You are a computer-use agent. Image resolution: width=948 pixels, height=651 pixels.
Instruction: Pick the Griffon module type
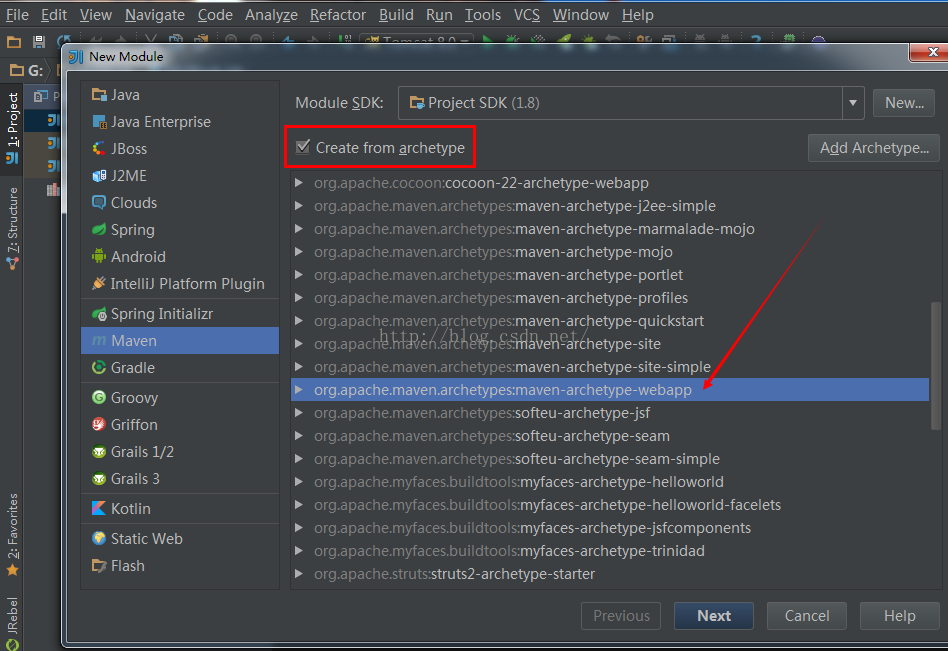180,425
